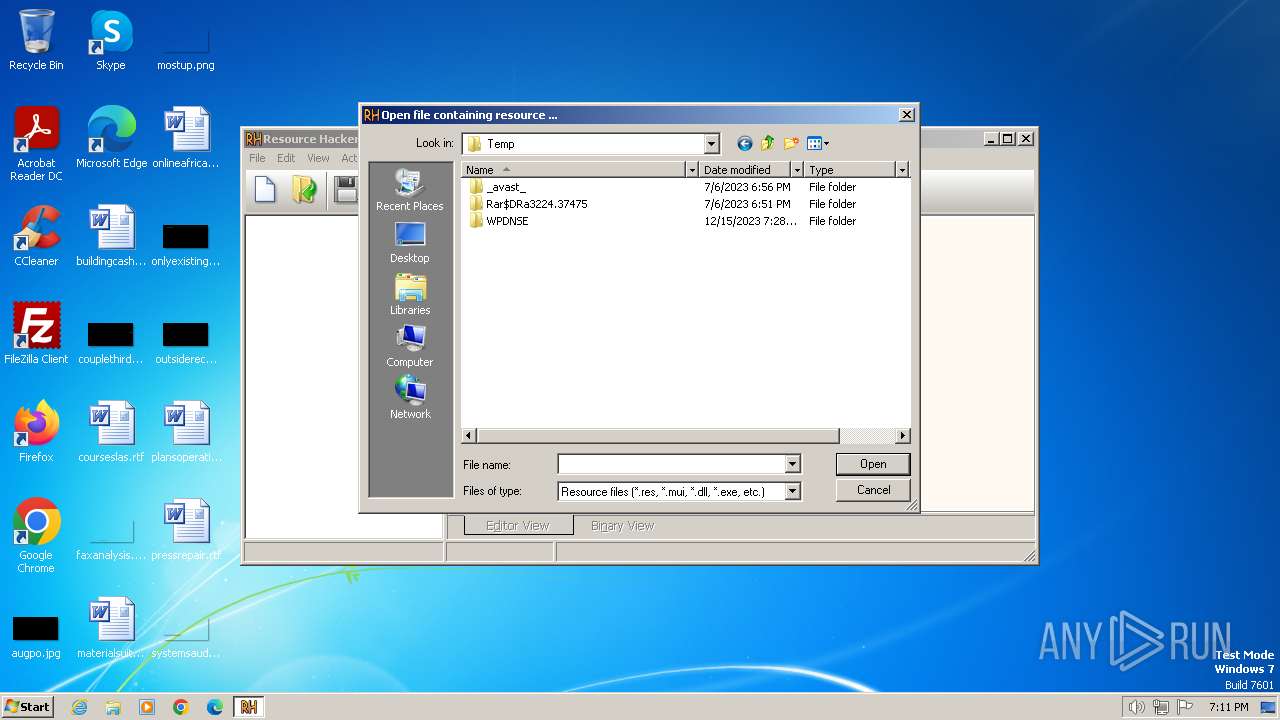Close the Open file dialog
The height and width of the screenshot is (720, 1280).
tap(906, 115)
